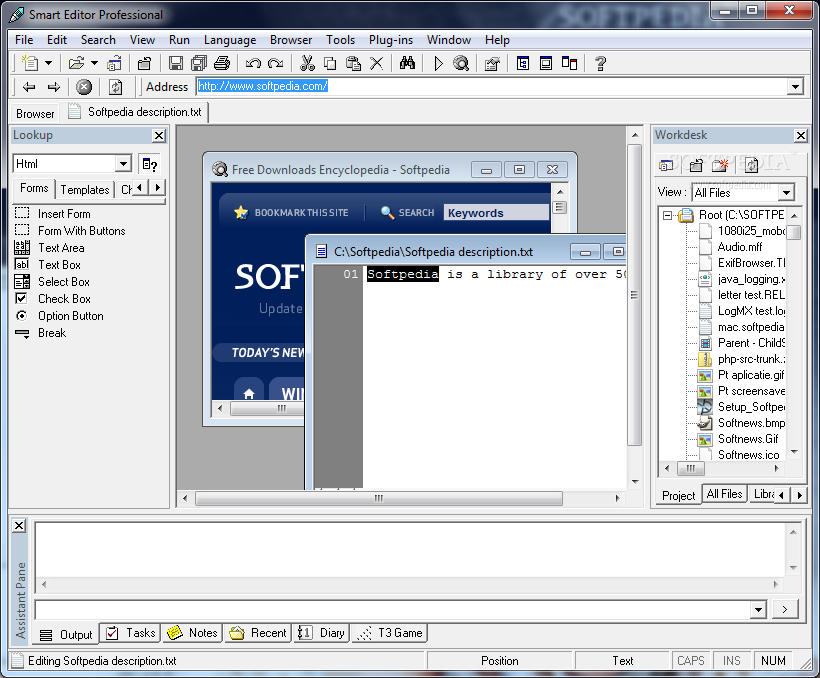Click the Assistant Pane go arrow button
Viewport: 820px width, 678px height.
tap(784, 609)
